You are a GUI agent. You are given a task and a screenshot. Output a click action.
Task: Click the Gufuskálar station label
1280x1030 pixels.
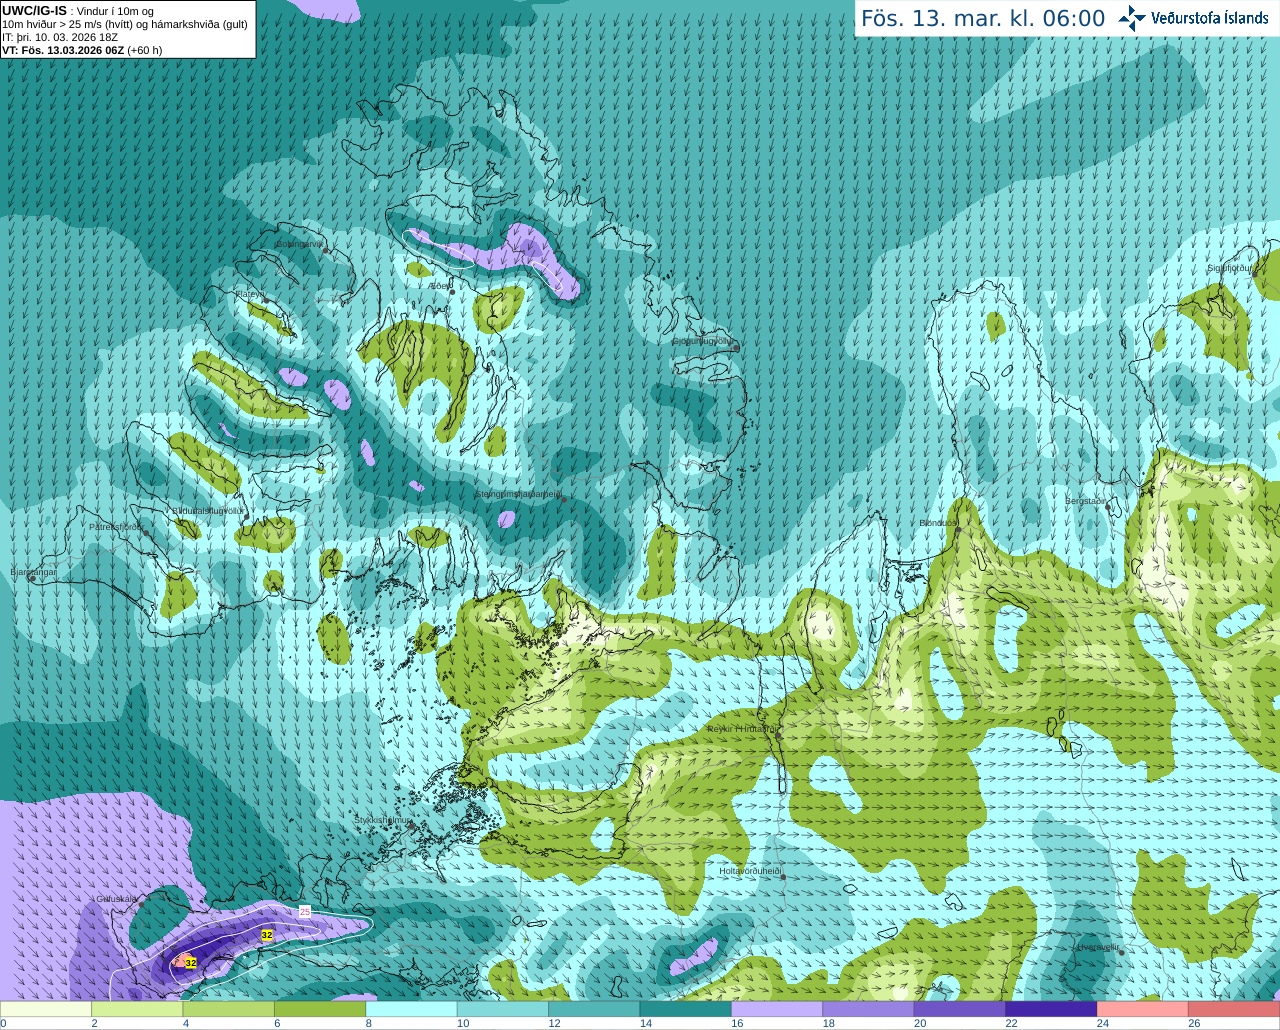[117, 899]
